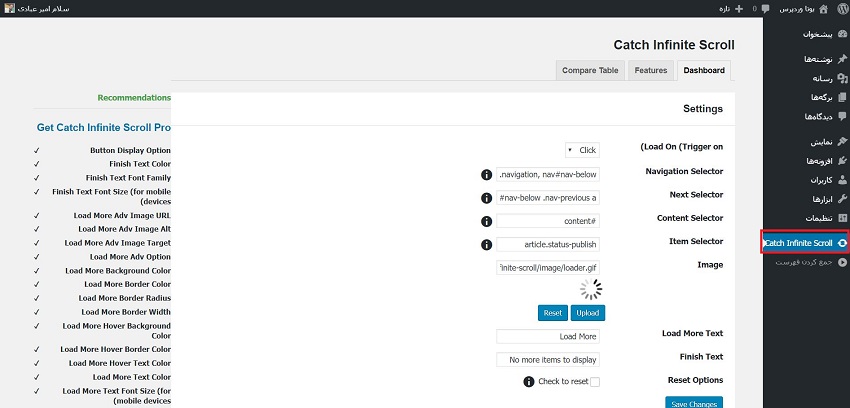Focus the Load More Text input field
The image size is (850, 408).
click(x=548, y=336)
